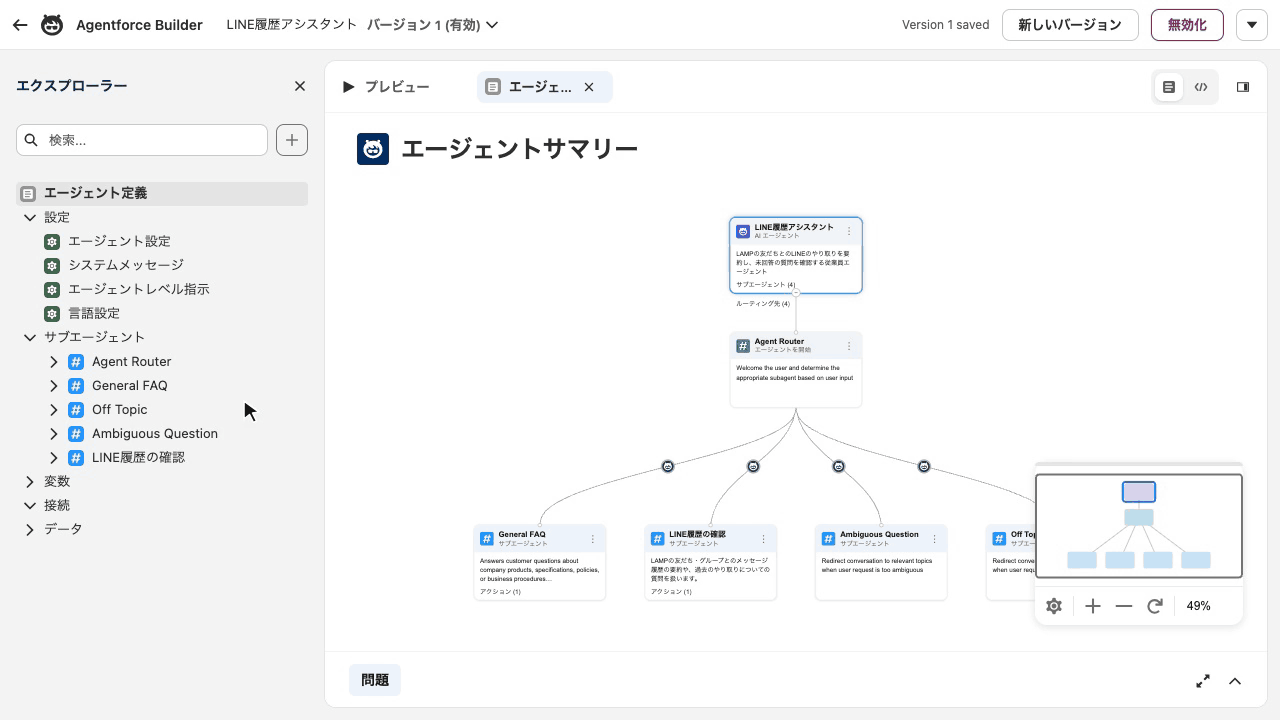1280x720 pixels.
Task: Open canvas settings gear in the minimap toolbar
Action: pos(1054,606)
